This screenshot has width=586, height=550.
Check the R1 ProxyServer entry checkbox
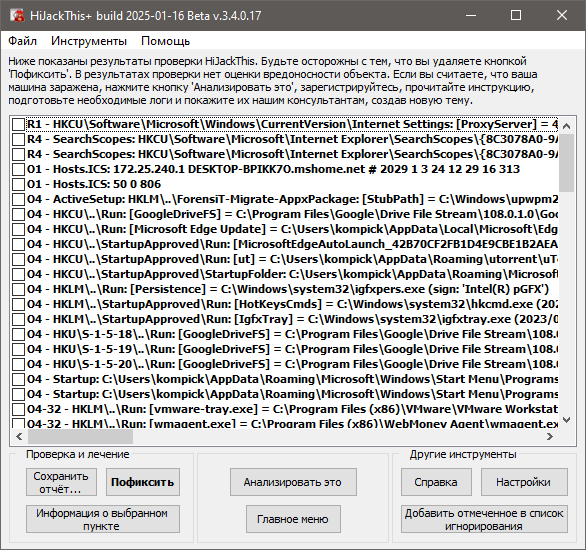[18, 124]
